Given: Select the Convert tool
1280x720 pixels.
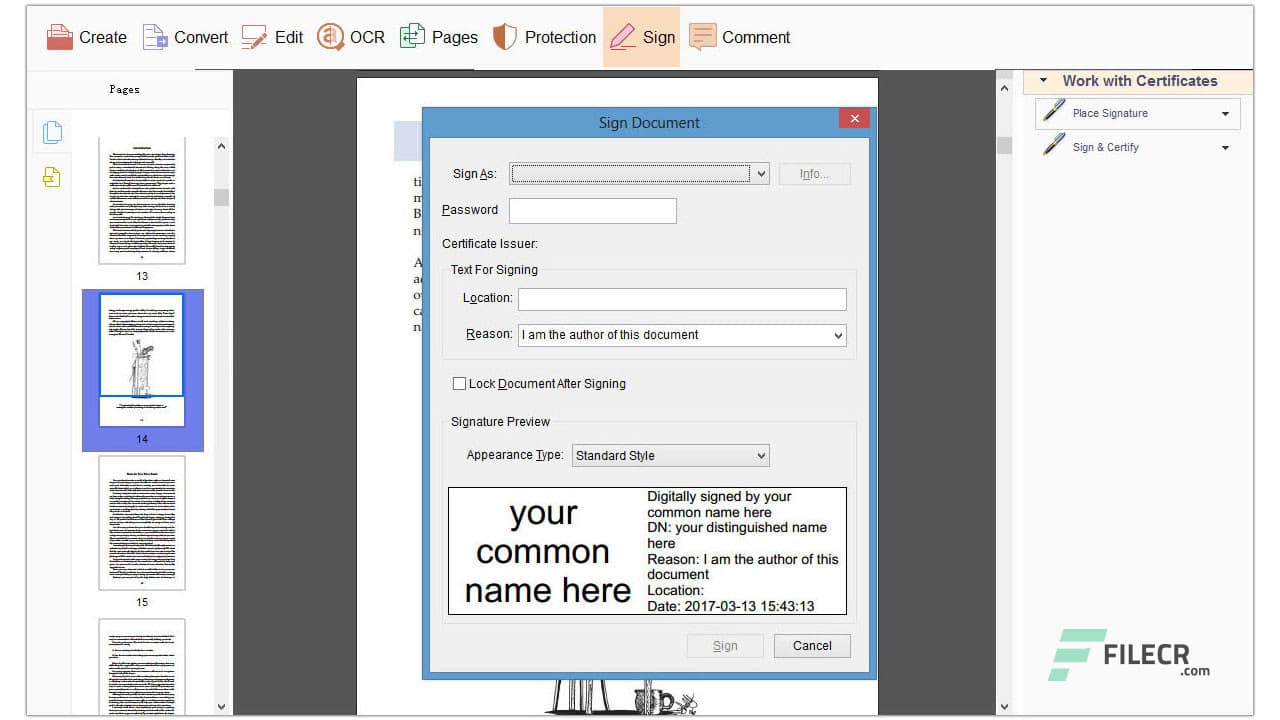Looking at the screenshot, I should 184,36.
